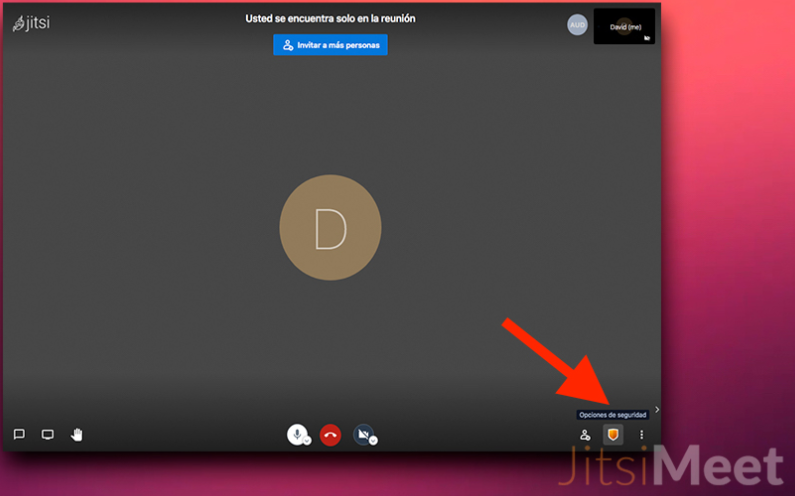Click the Jitsi logo
Viewport: 795px width, 496px height.
pyautogui.click(x=31, y=23)
